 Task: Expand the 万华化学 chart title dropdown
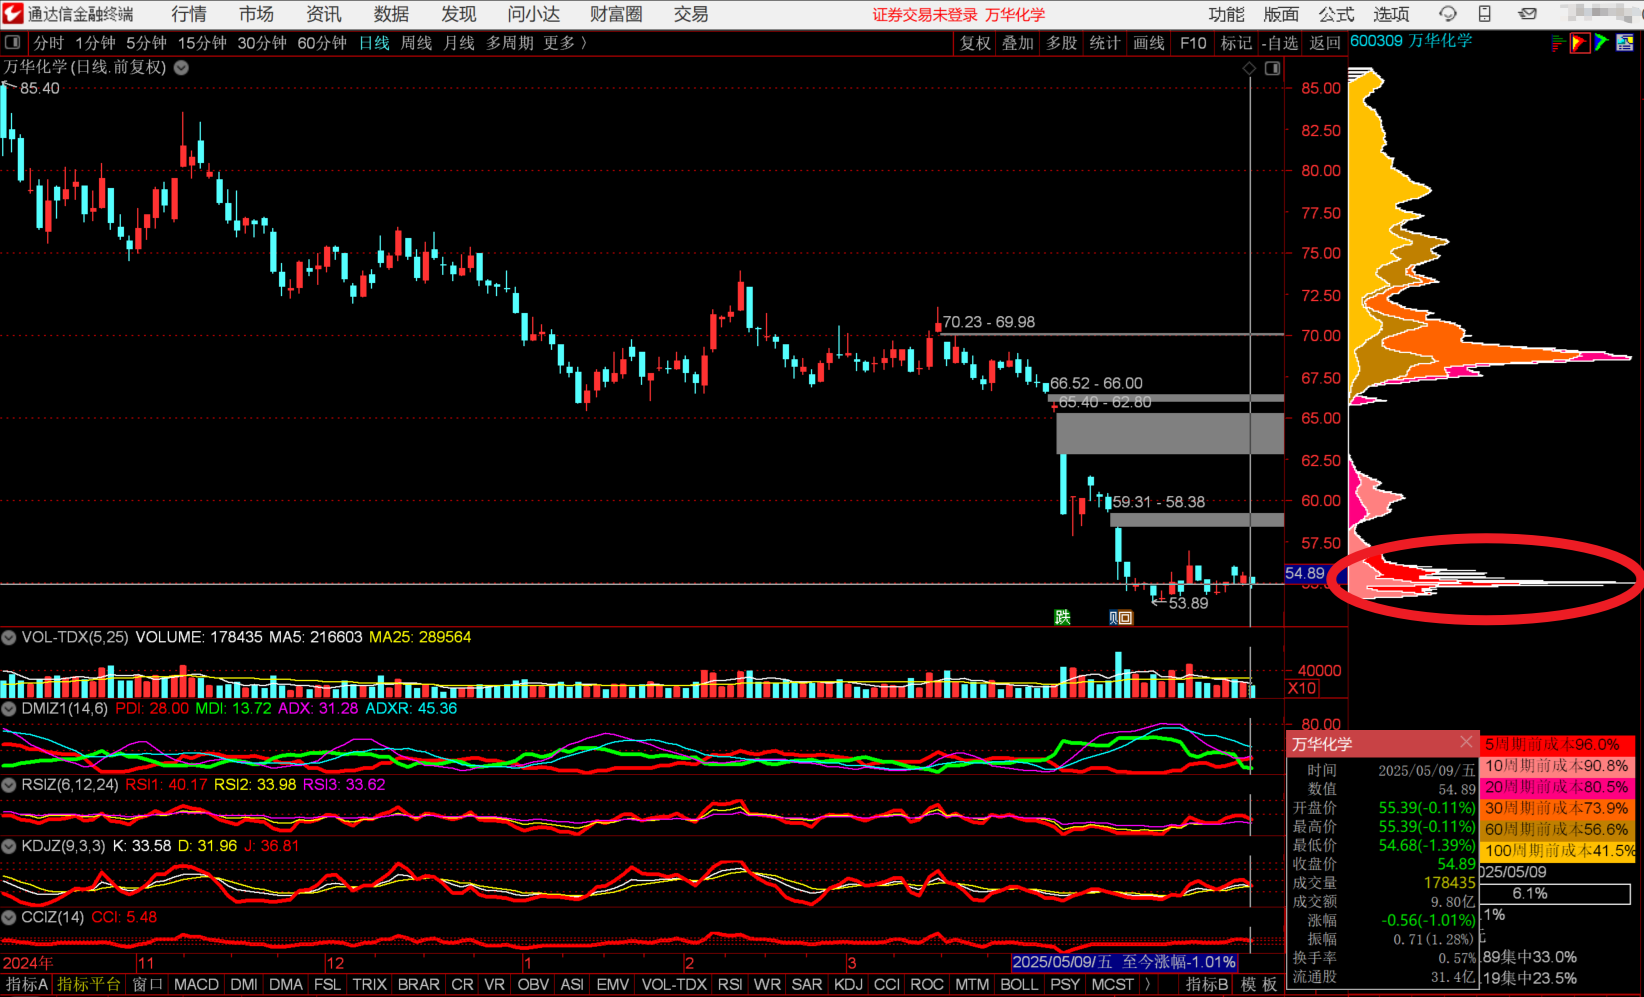pyautogui.click(x=181, y=68)
